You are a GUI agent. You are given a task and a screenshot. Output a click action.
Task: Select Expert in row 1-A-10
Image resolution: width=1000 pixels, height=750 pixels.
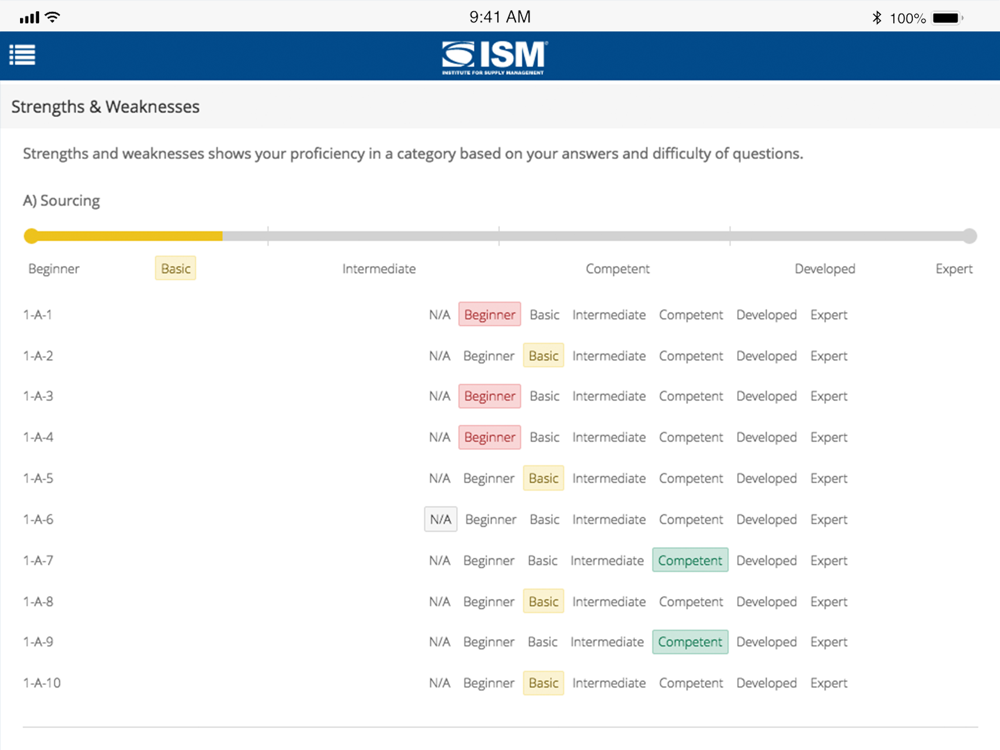[x=829, y=682]
